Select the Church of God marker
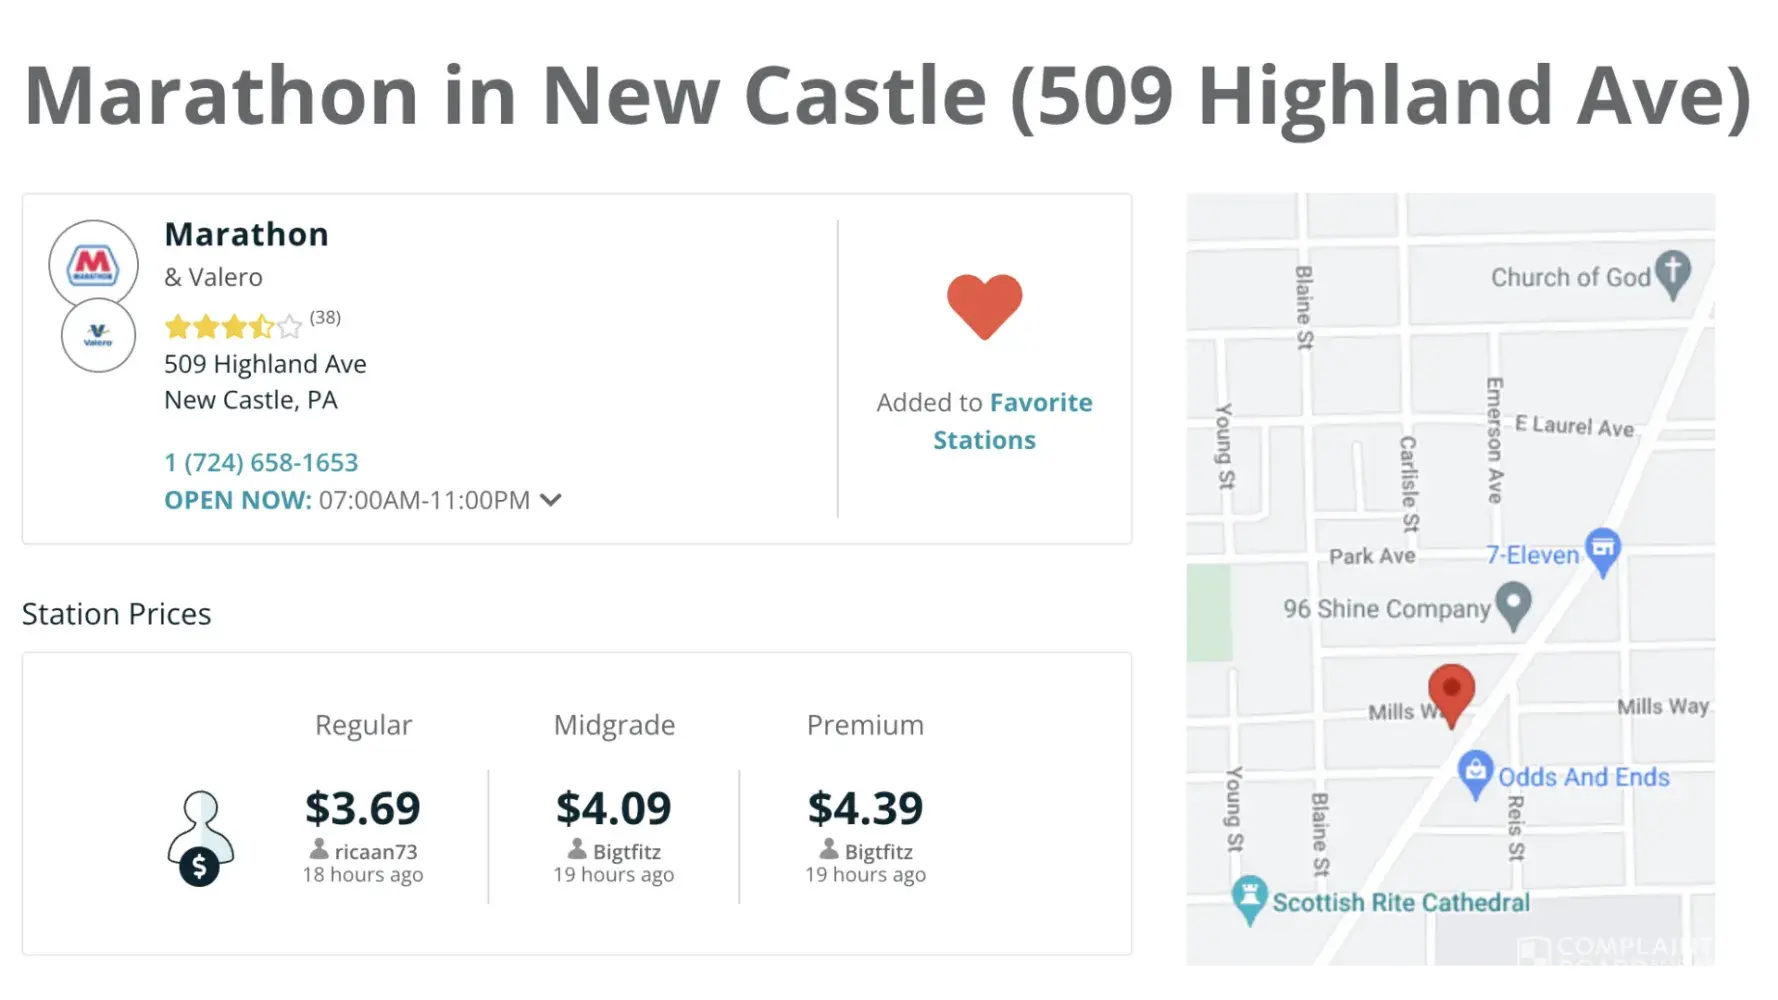1778x1000 pixels. (x=1672, y=273)
